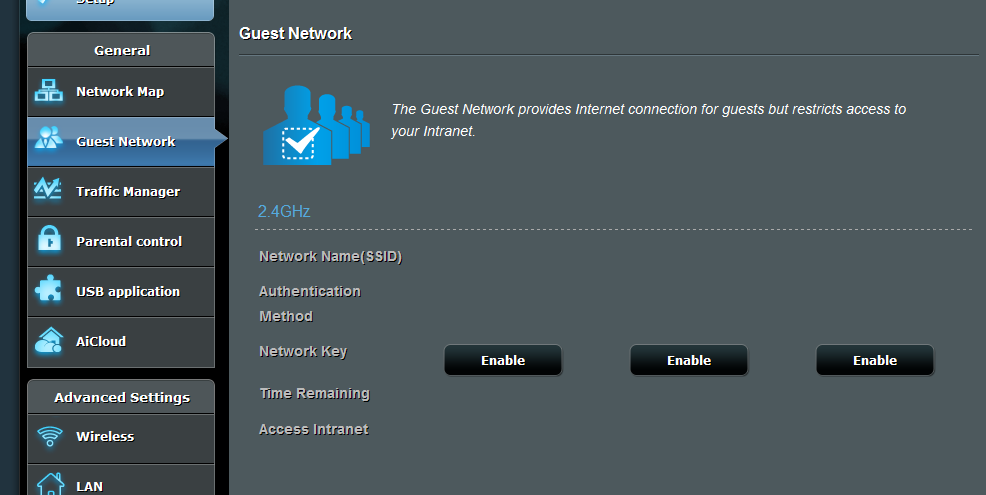Click the USB application puzzle icon
This screenshot has width=986, height=495.
pyautogui.click(x=48, y=290)
